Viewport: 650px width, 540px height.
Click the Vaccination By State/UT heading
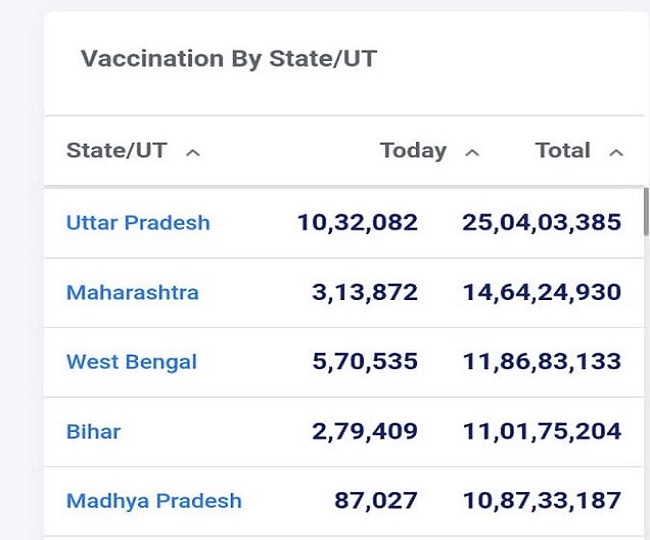(x=229, y=58)
